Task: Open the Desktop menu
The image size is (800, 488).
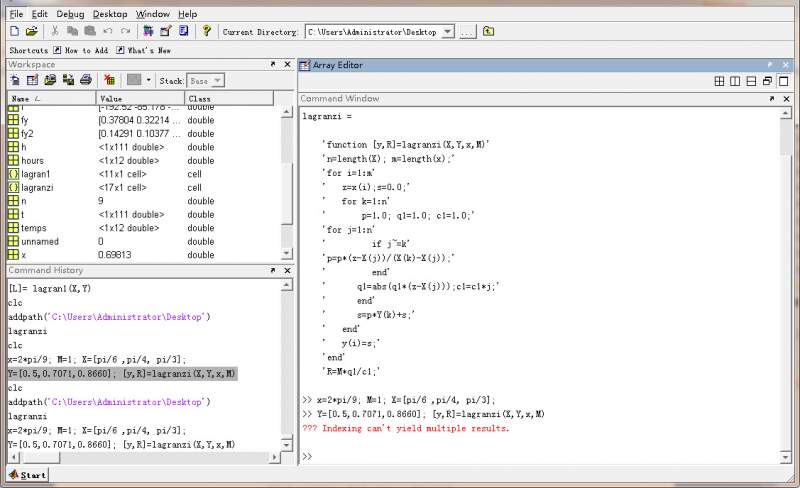Action: [110, 15]
